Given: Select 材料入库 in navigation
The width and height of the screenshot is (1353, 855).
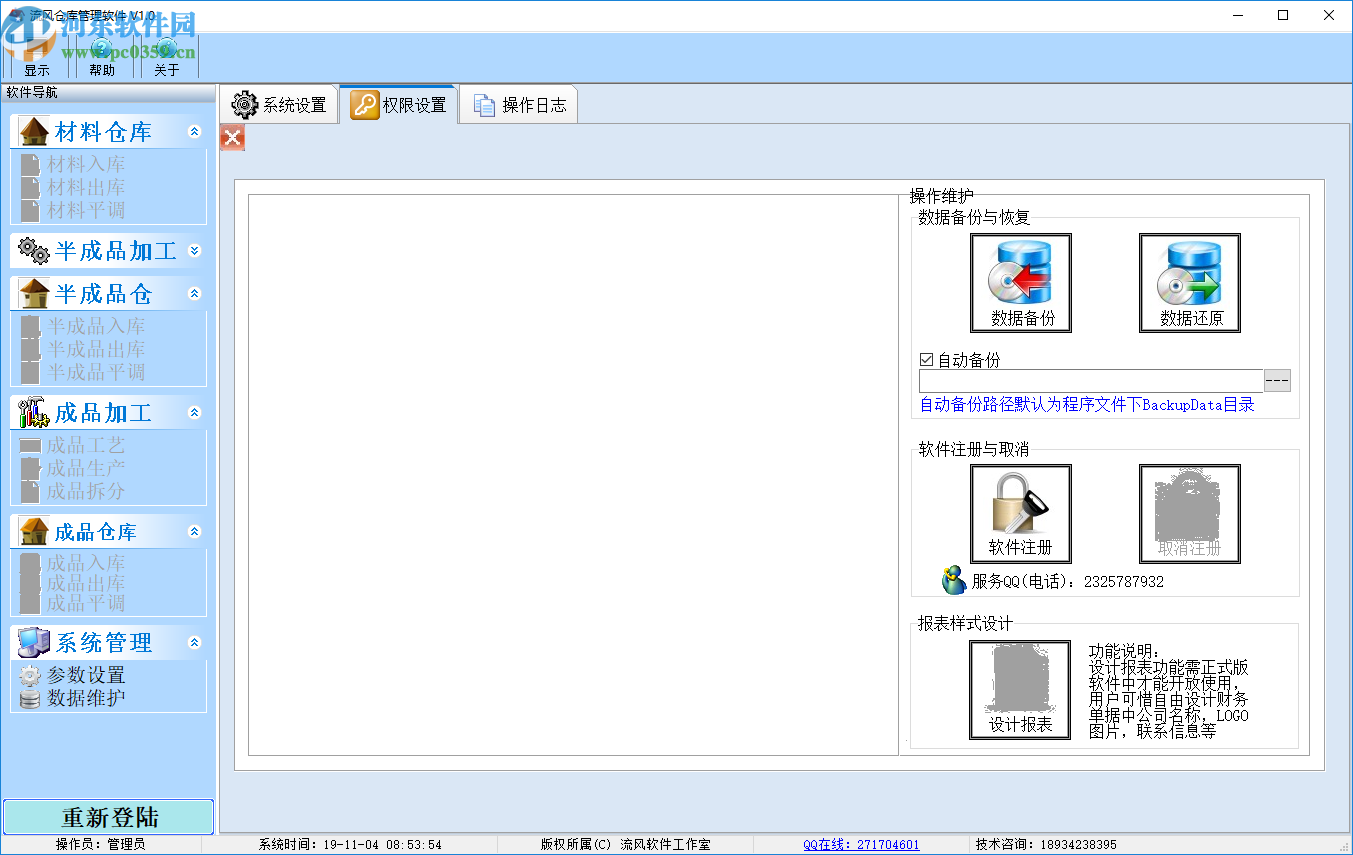Looking at the screenshot, I should tap(86, 164).
